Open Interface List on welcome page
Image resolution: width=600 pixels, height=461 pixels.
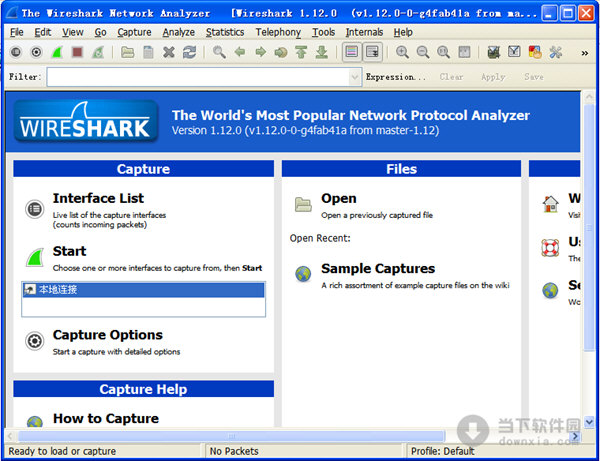tap(98, 198)
